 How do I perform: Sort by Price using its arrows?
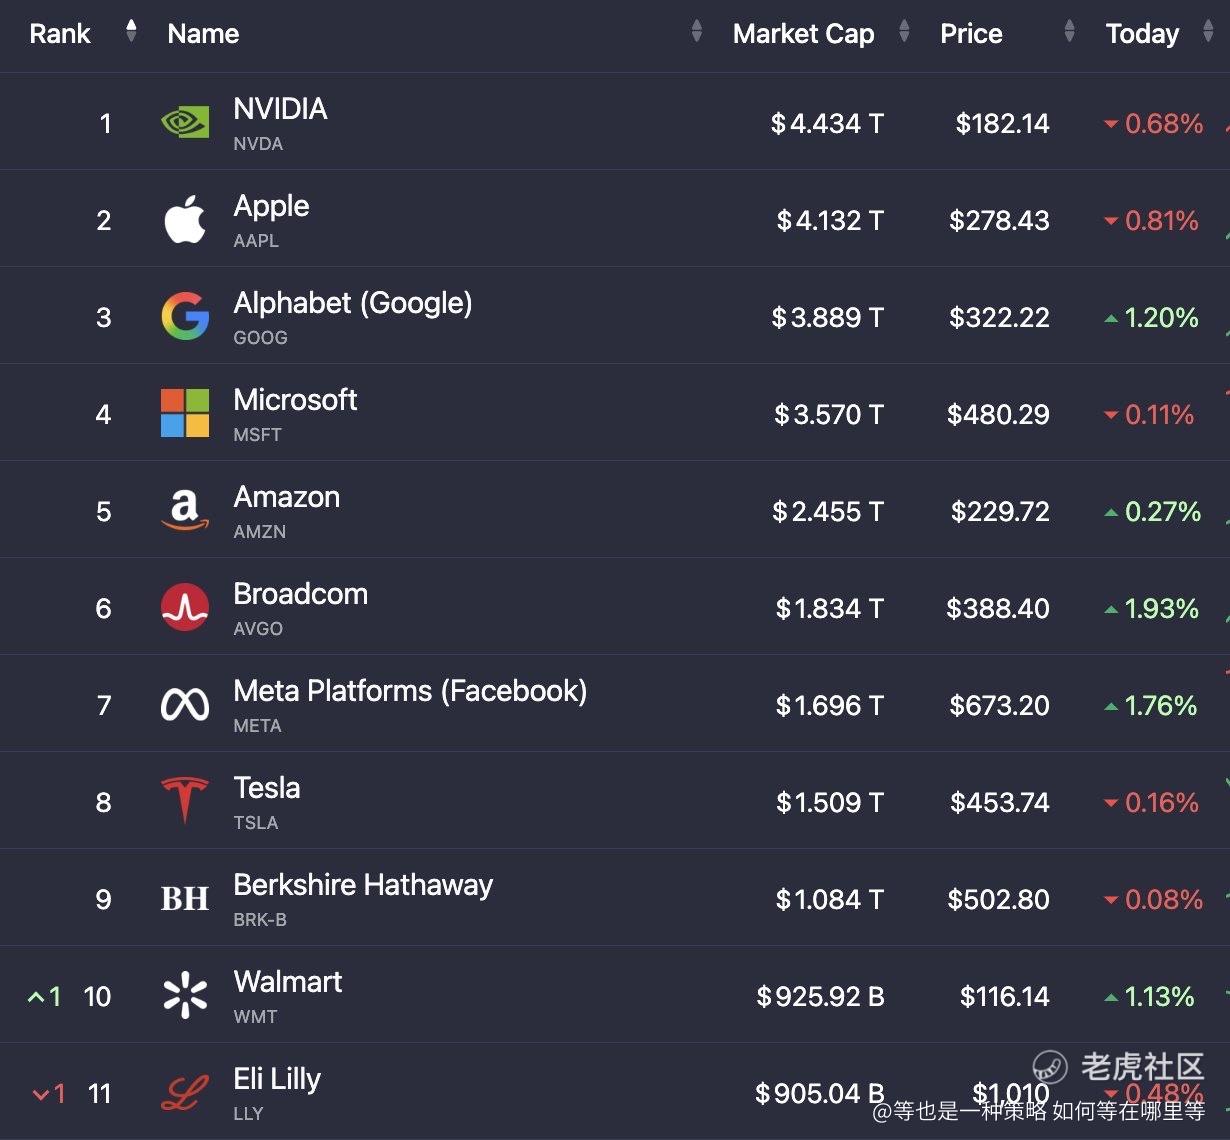1069,32
